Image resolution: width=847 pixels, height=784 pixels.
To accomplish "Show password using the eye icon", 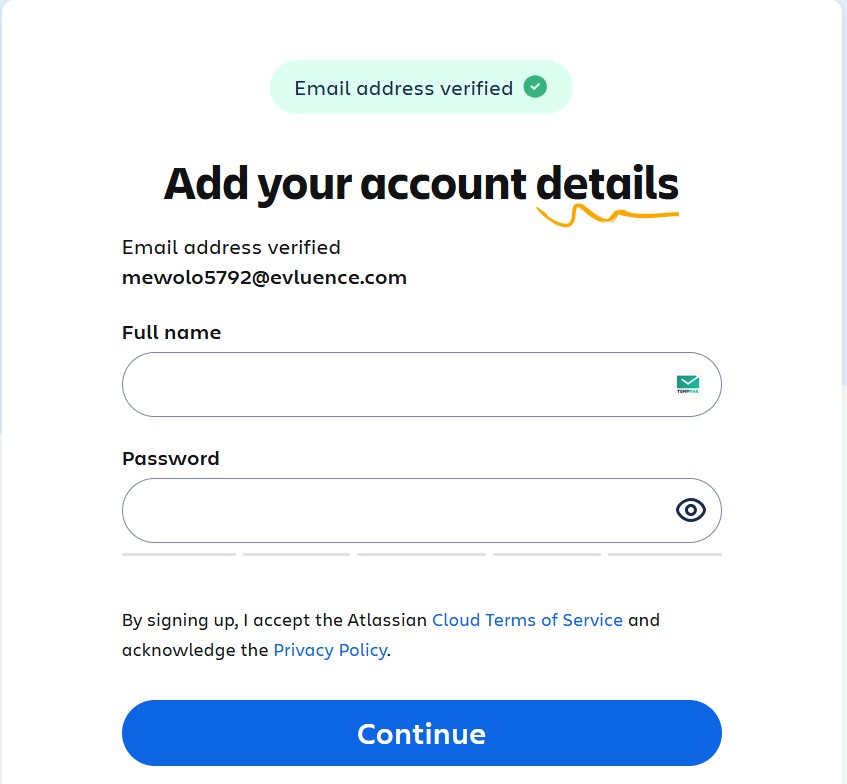I will (x=690, y=510).
